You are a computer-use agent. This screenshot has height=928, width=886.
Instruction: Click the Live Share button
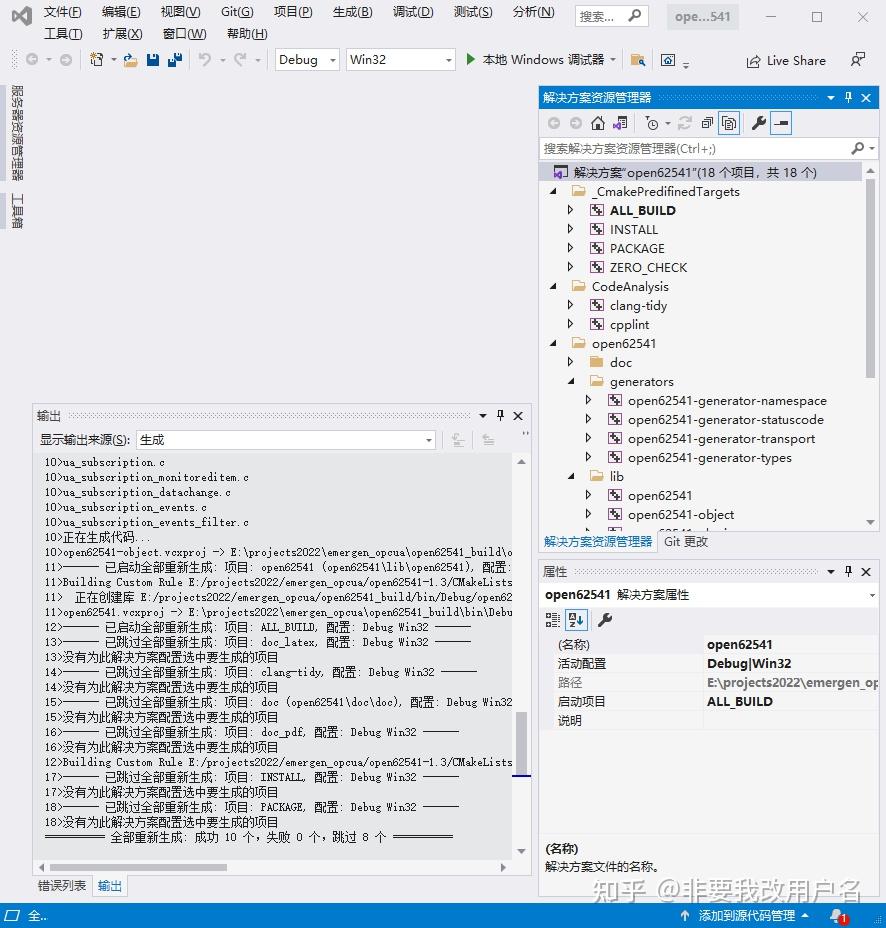[x=786, y=60]
